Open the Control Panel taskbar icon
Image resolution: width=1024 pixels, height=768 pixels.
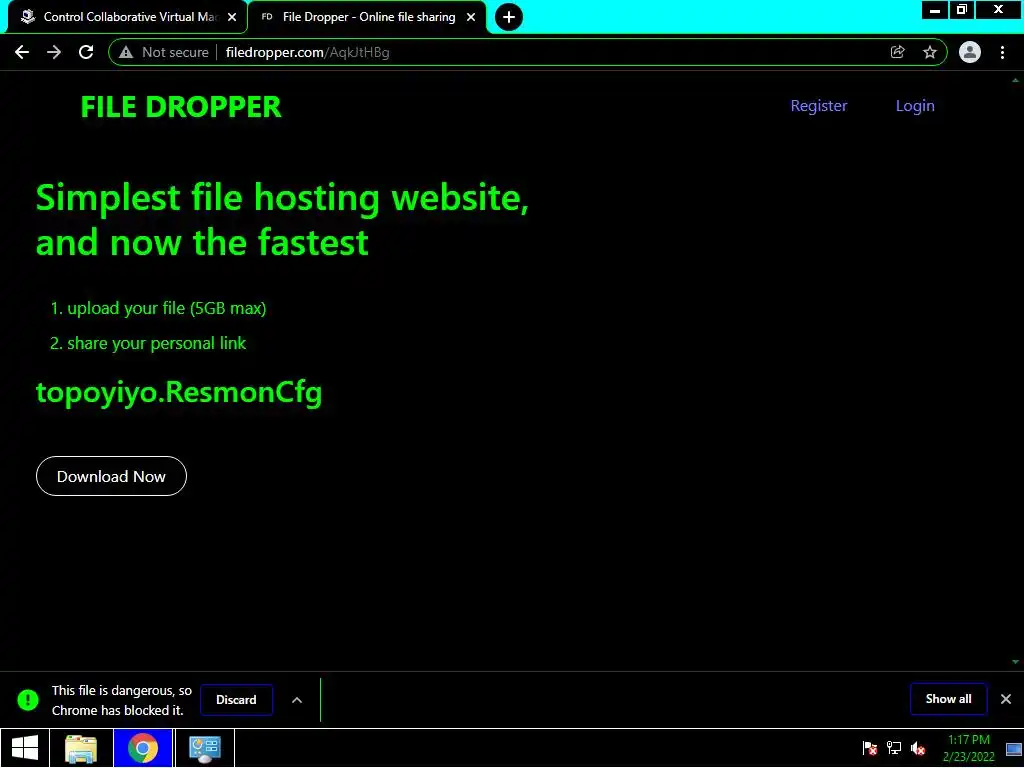click(x=204, y=748)
